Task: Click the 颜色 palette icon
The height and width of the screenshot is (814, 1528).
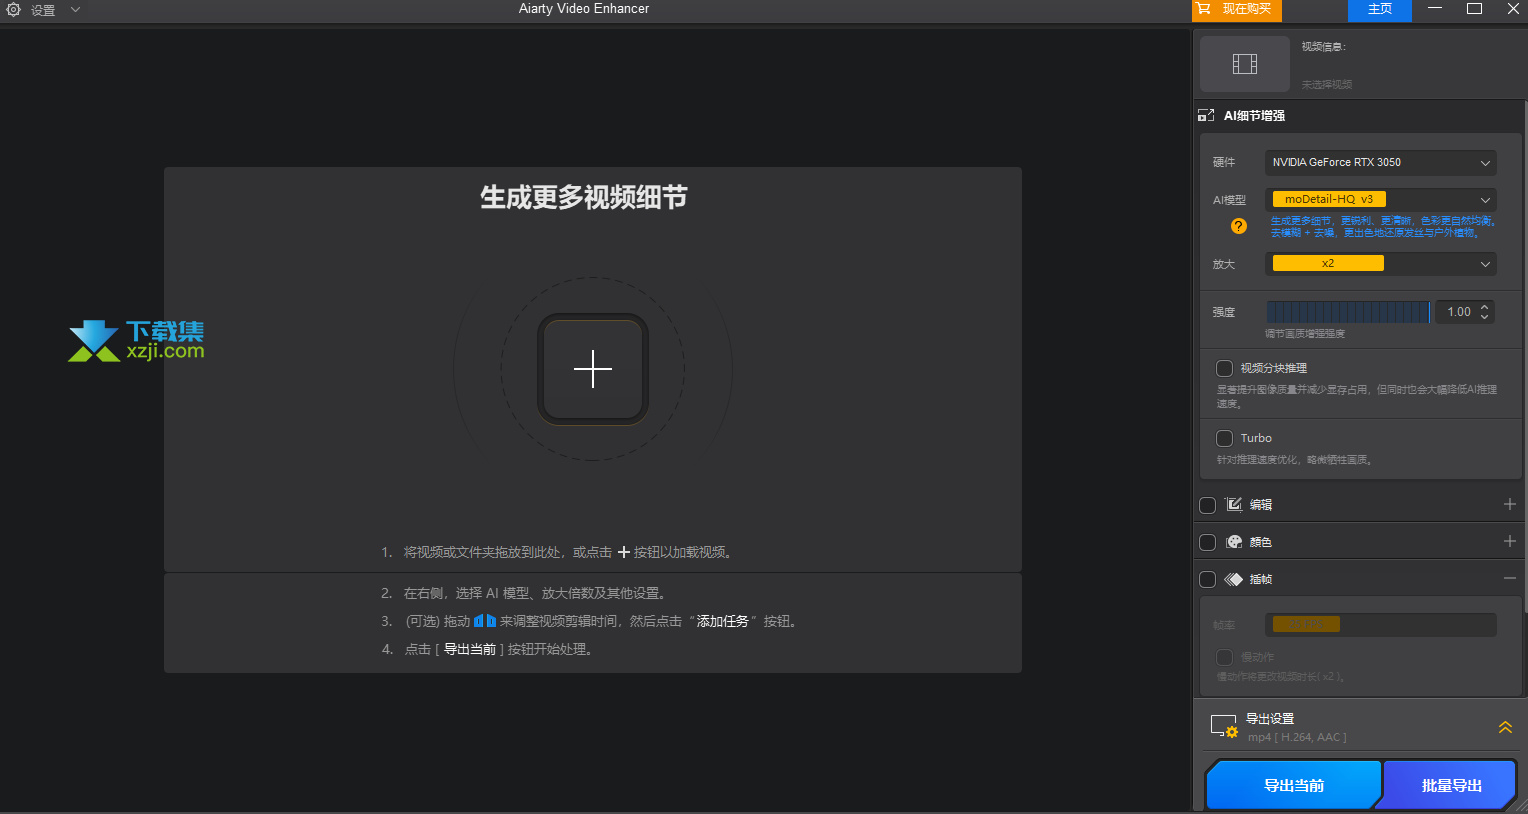Action: 1232,541
